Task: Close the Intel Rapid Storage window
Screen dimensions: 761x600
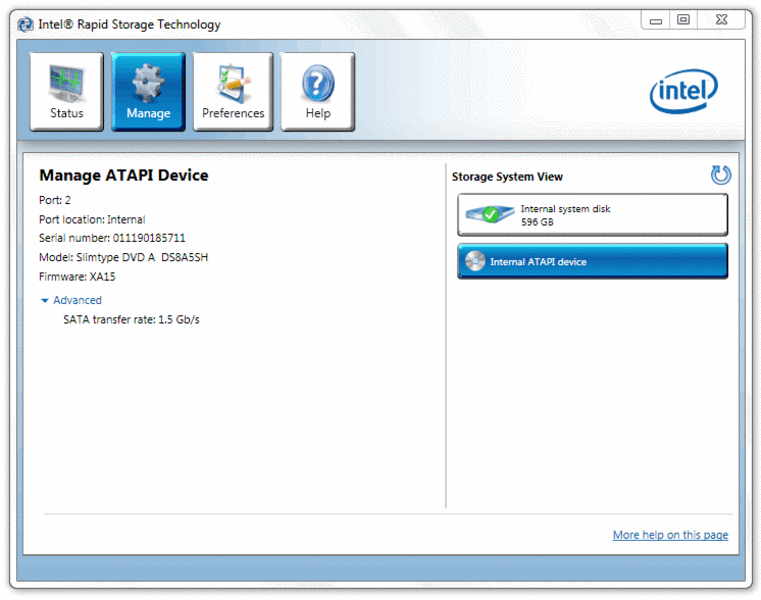Action: pos(721,20)
